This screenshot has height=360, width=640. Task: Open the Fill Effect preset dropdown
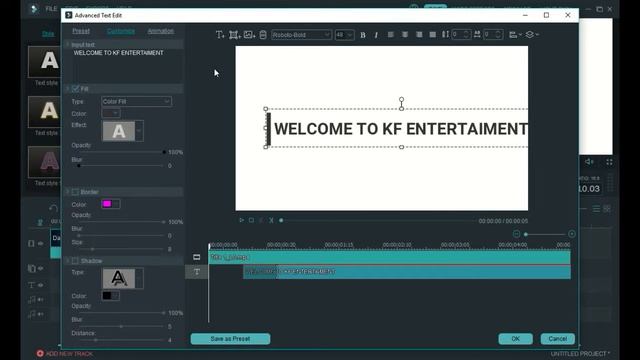click(x=139, y=131)
